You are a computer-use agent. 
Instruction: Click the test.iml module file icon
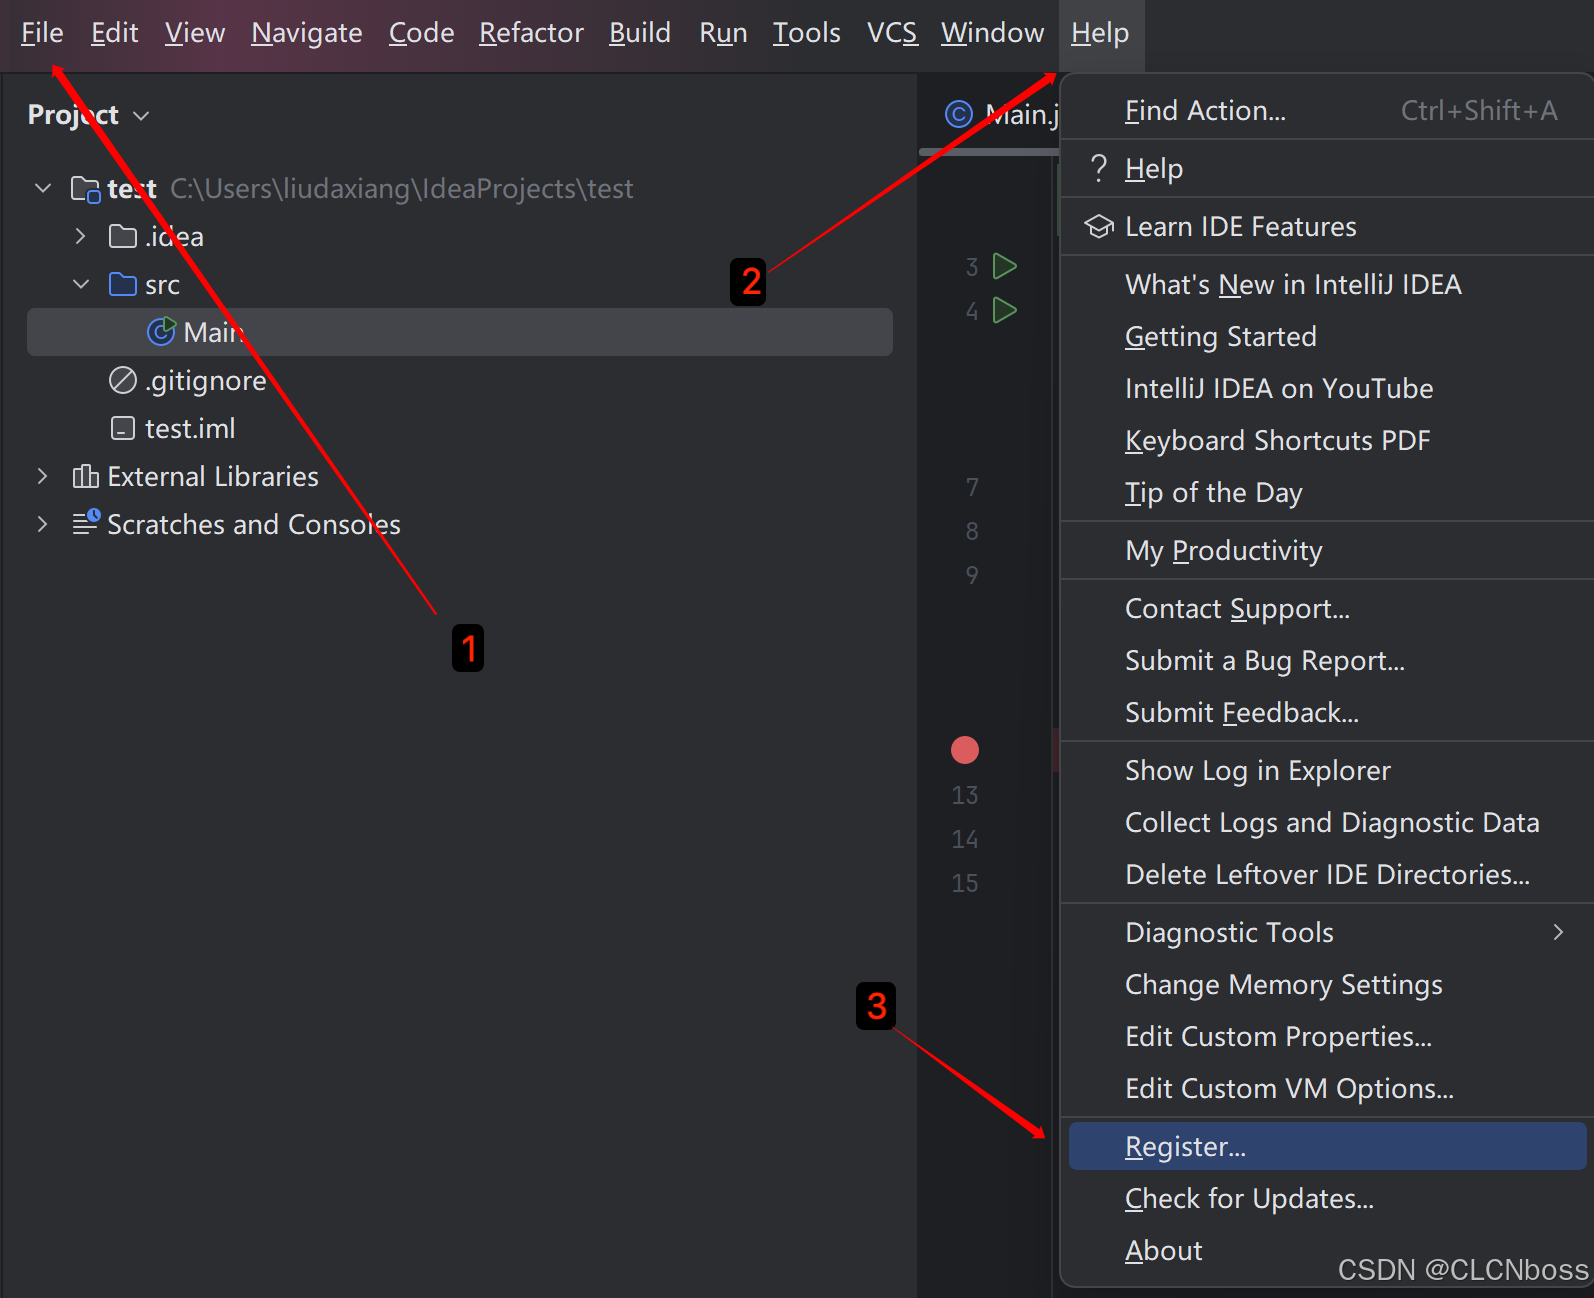122,428
